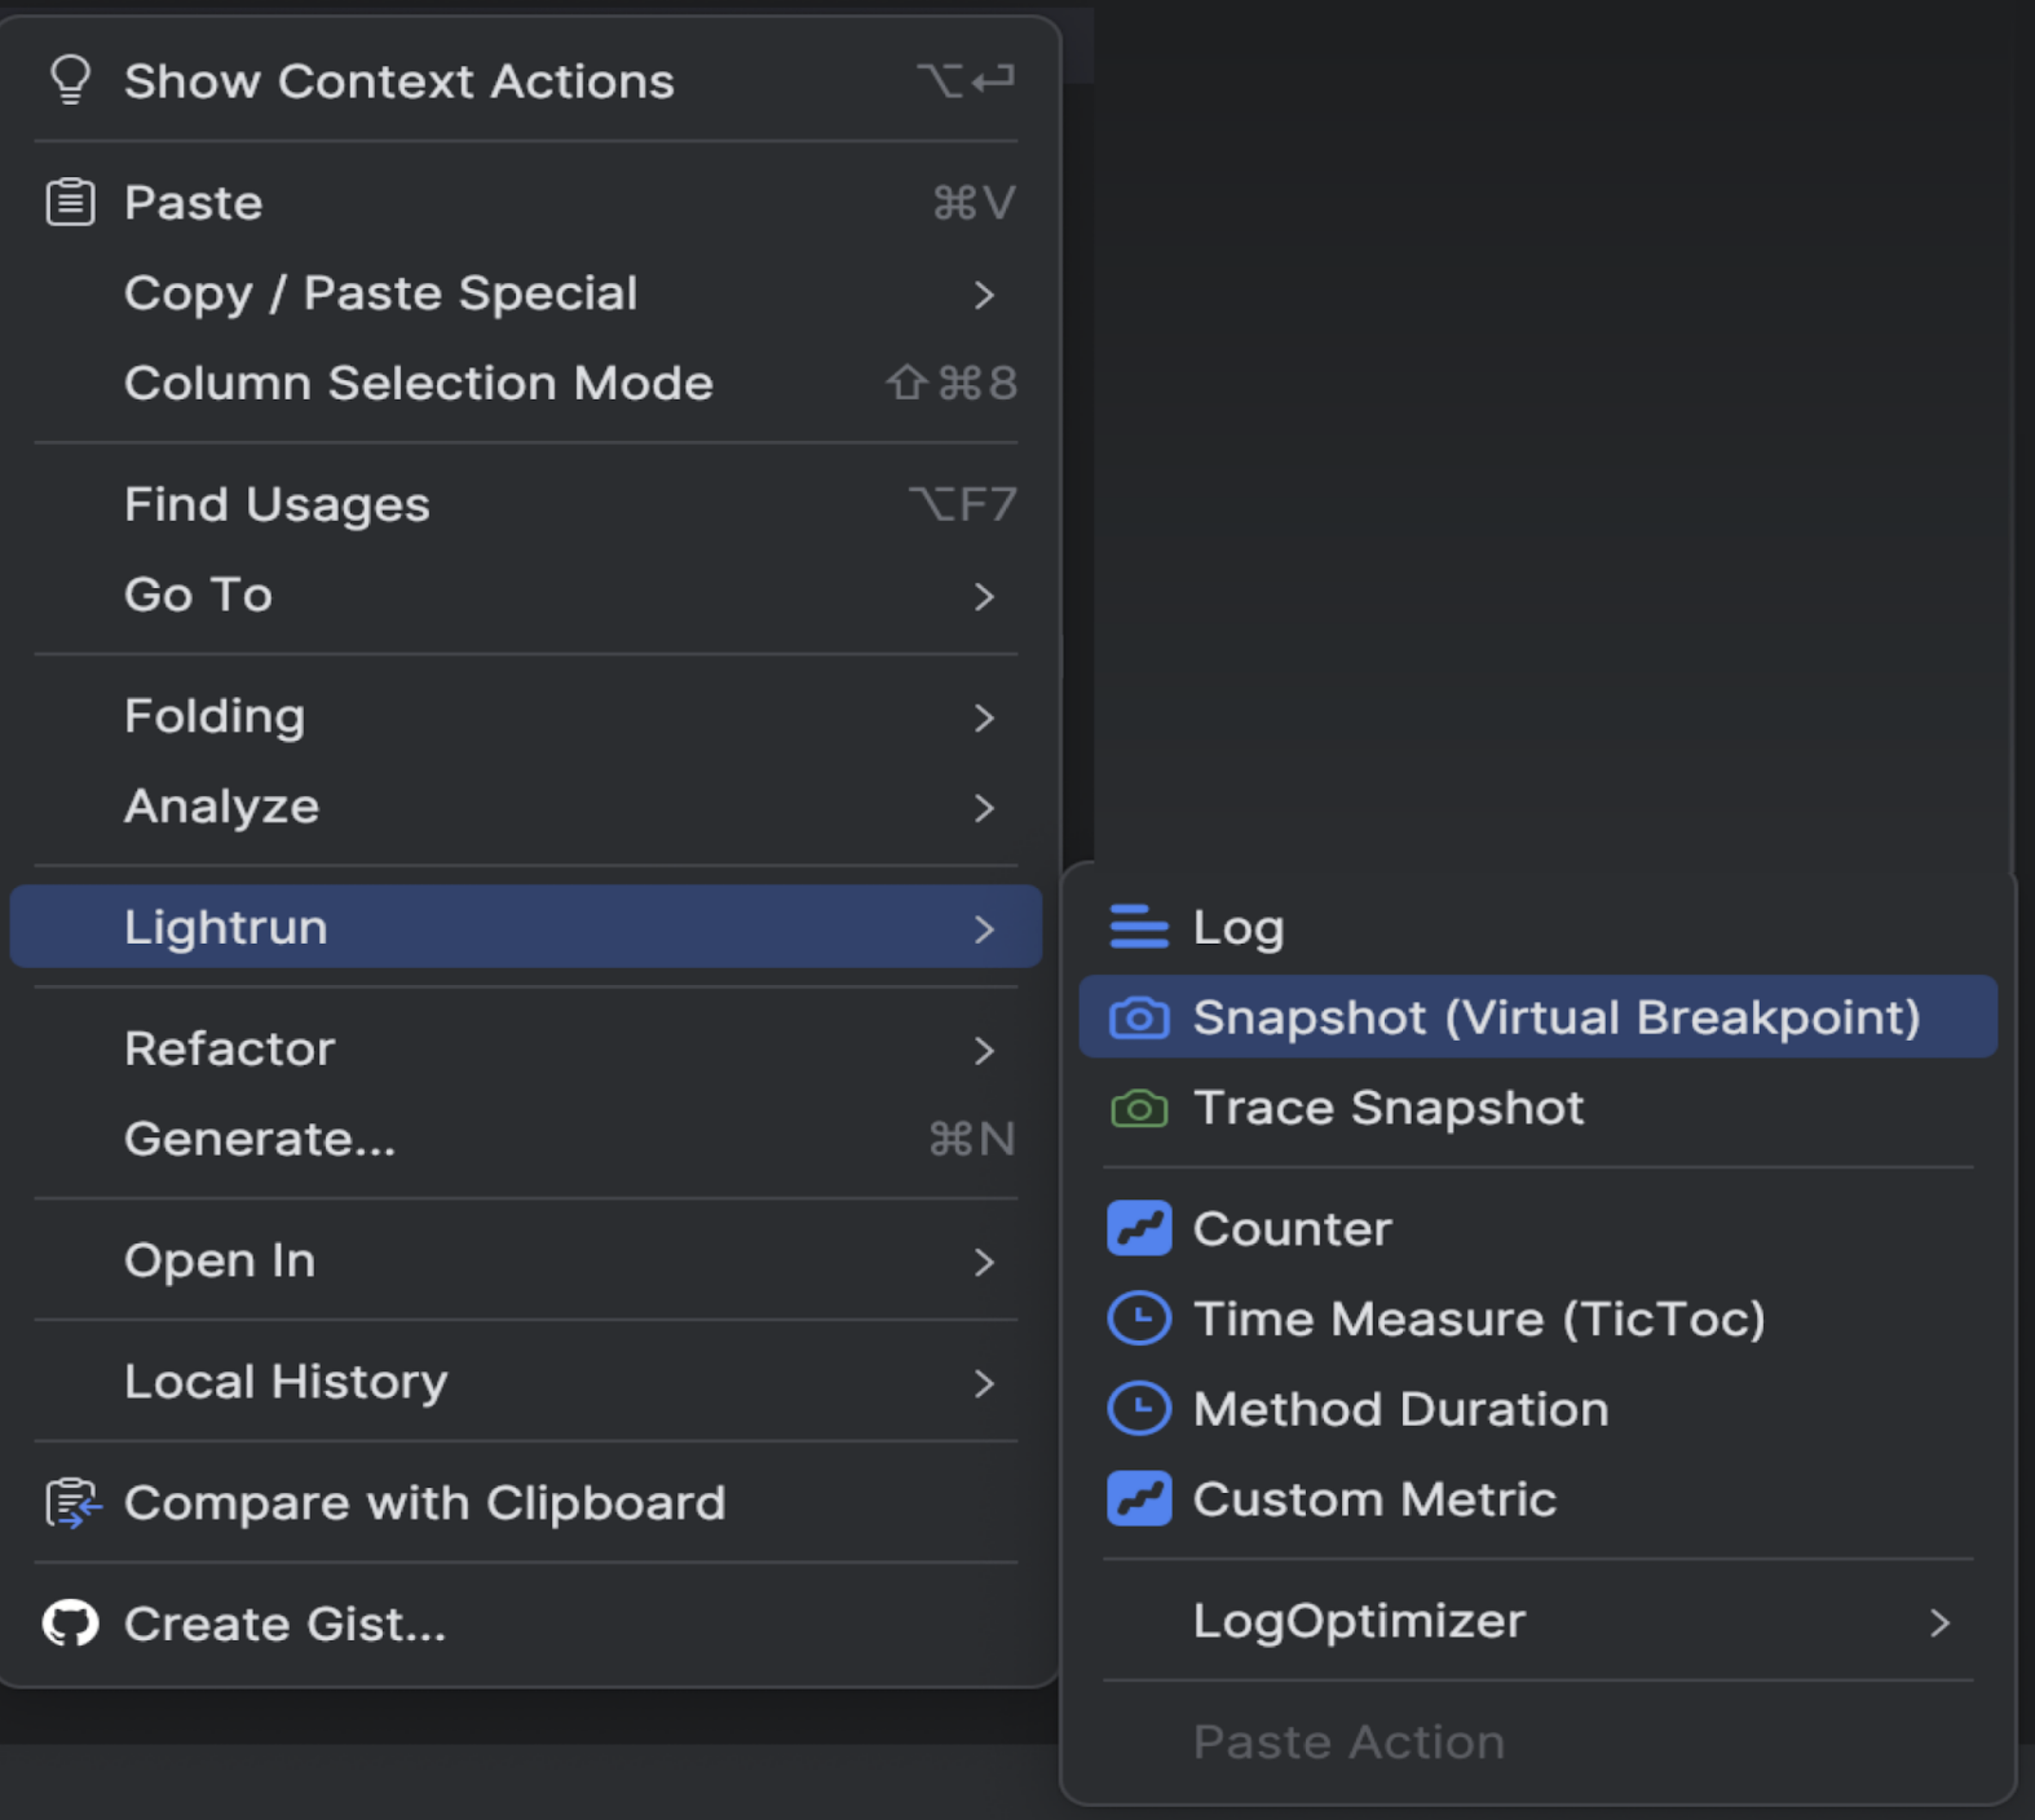Expand the Refactor submenu arrow
The height and width of the screenshot is (1820, 2035).
984,1050
